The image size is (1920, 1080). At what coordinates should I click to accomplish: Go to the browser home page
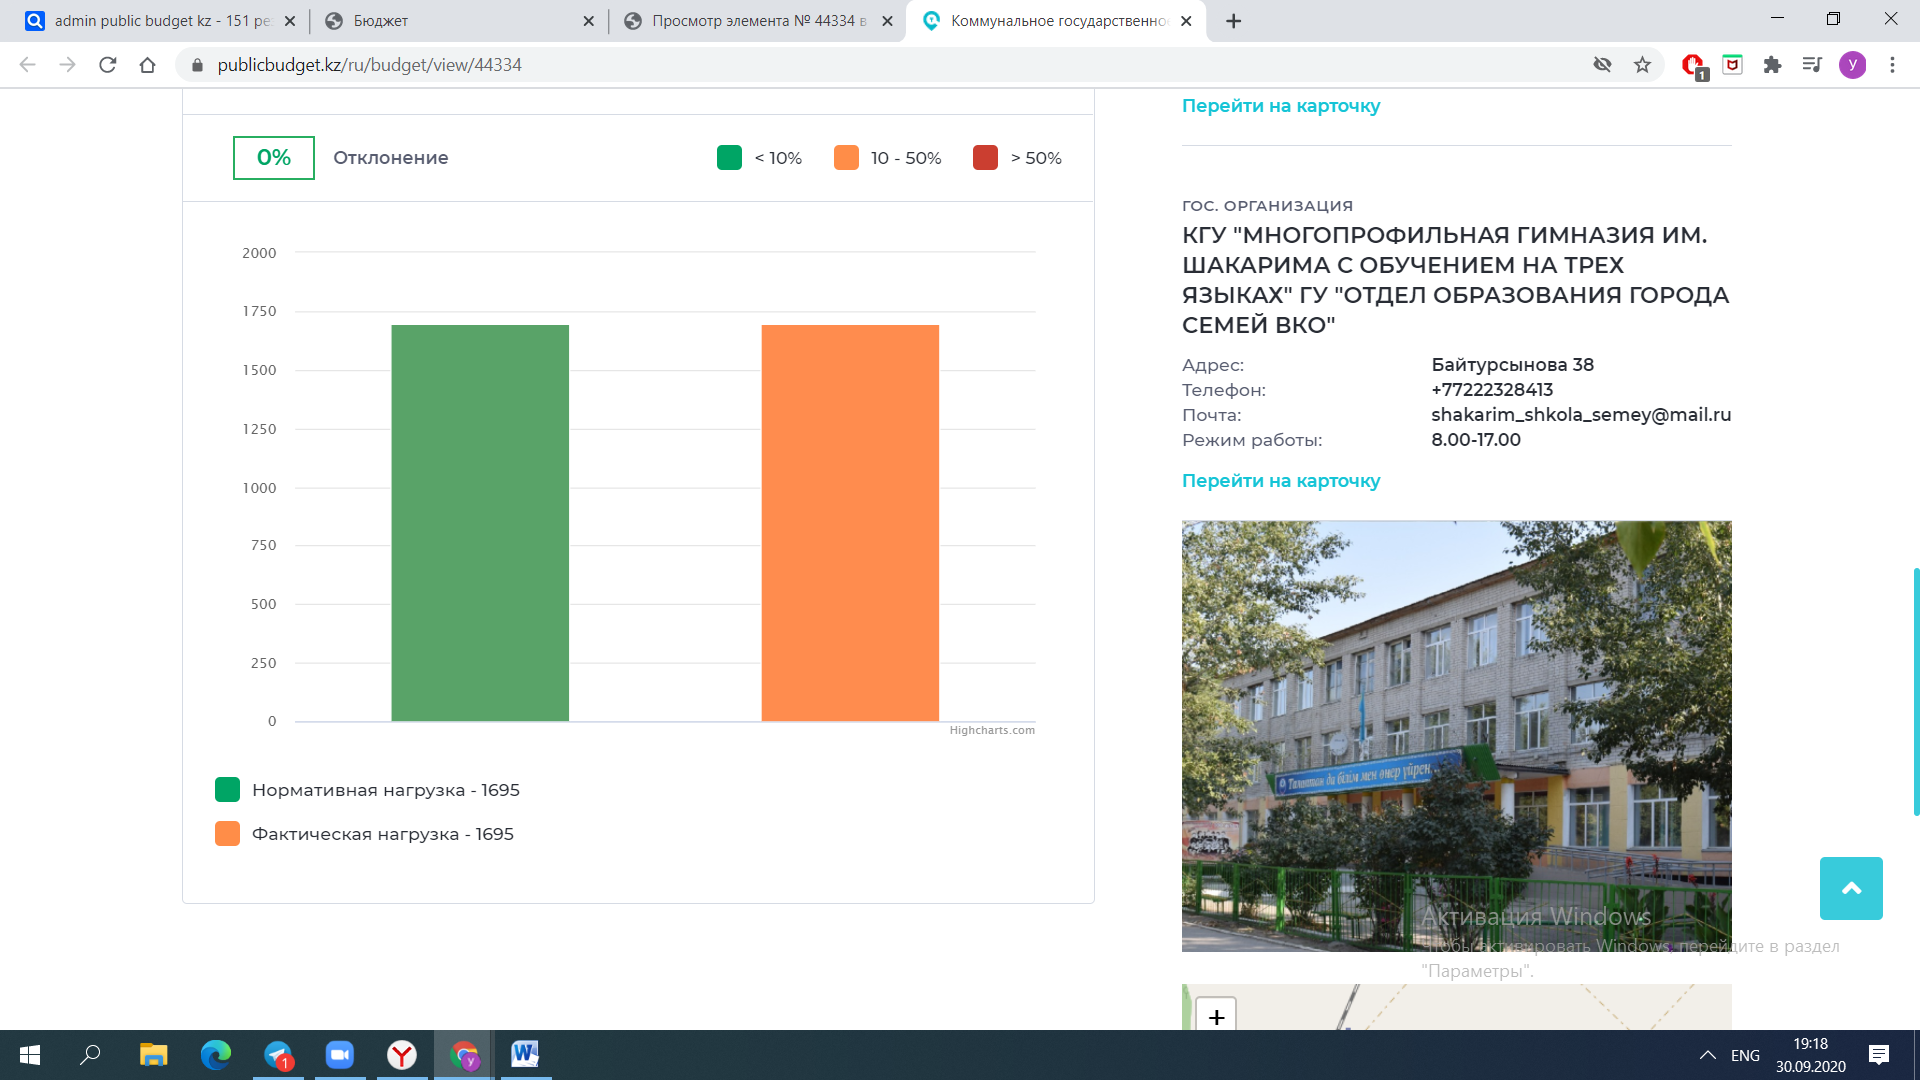click(x=148, y=65)
